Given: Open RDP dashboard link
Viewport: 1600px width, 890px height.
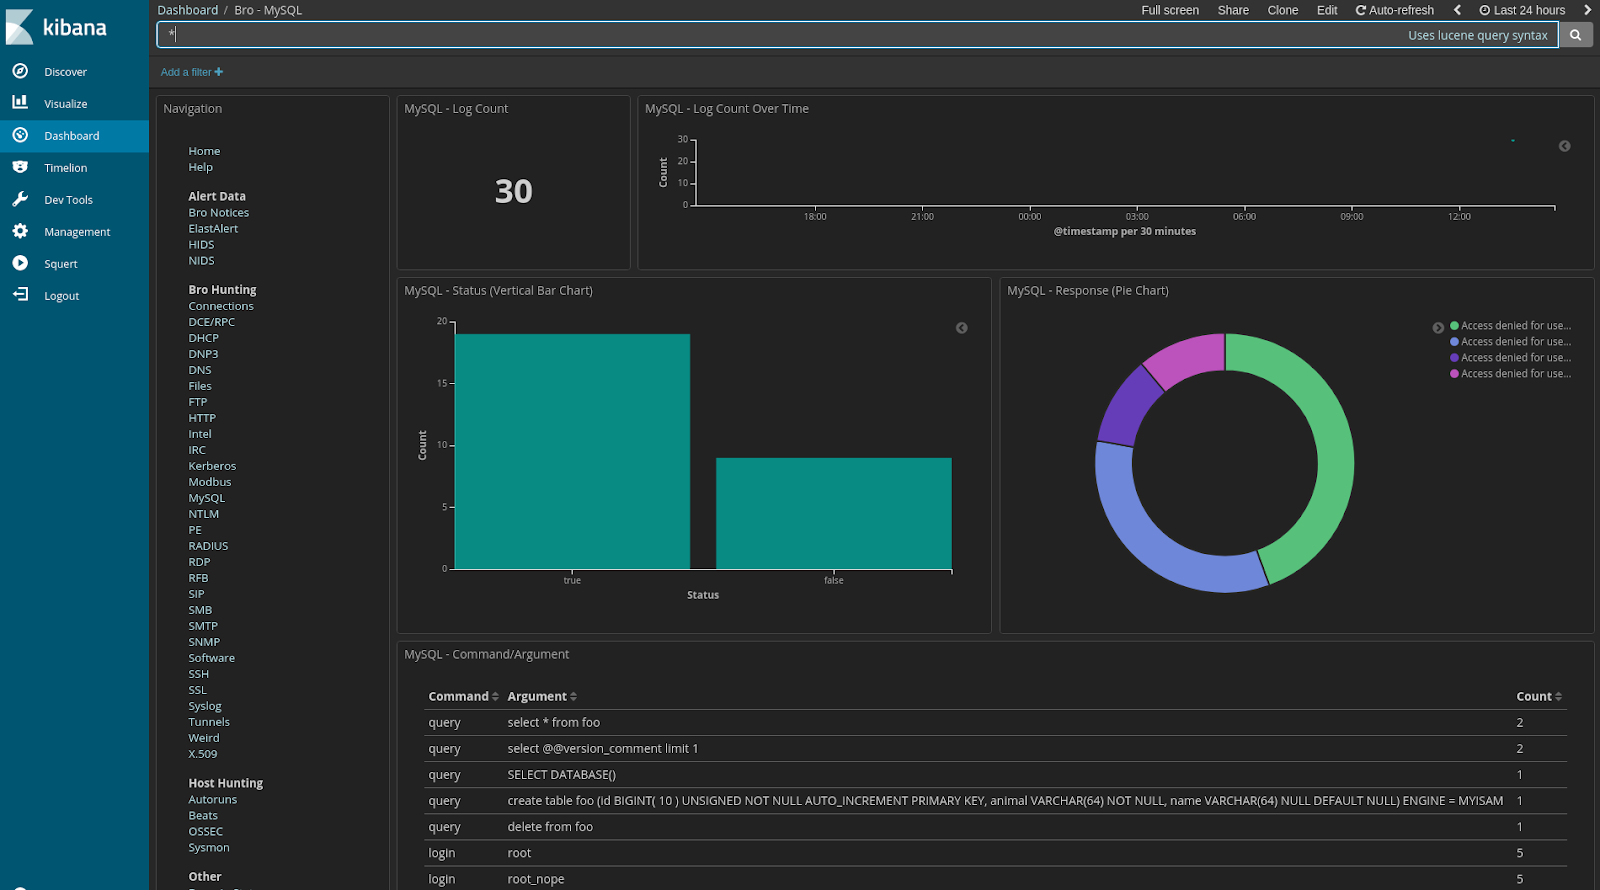Looking at the screenshot, I should click(199, 562).
